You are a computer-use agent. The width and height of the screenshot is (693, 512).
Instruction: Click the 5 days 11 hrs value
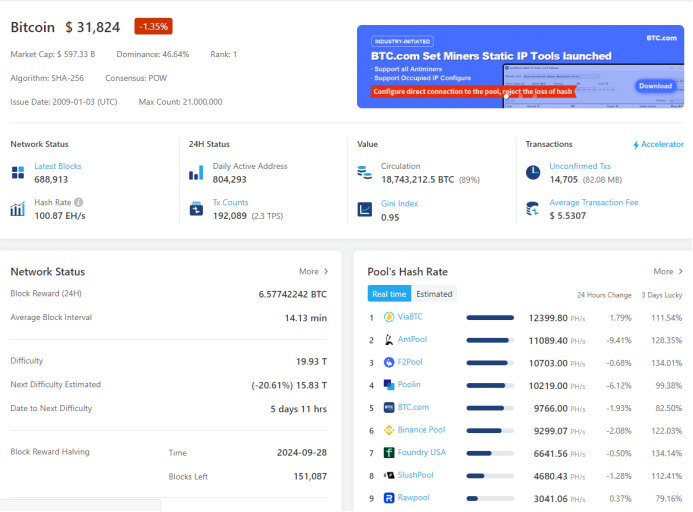(x=299, y=409)
